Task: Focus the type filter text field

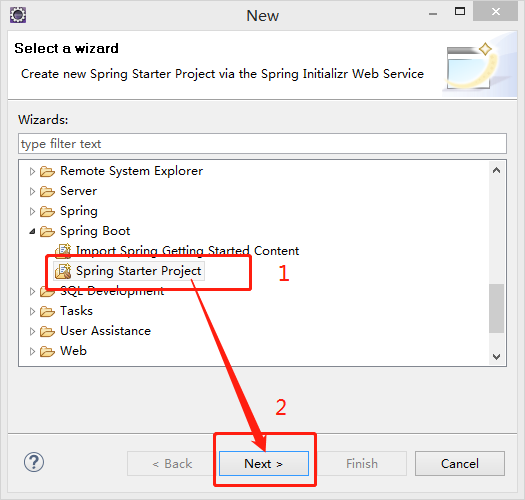Action: tap(262, 144)
